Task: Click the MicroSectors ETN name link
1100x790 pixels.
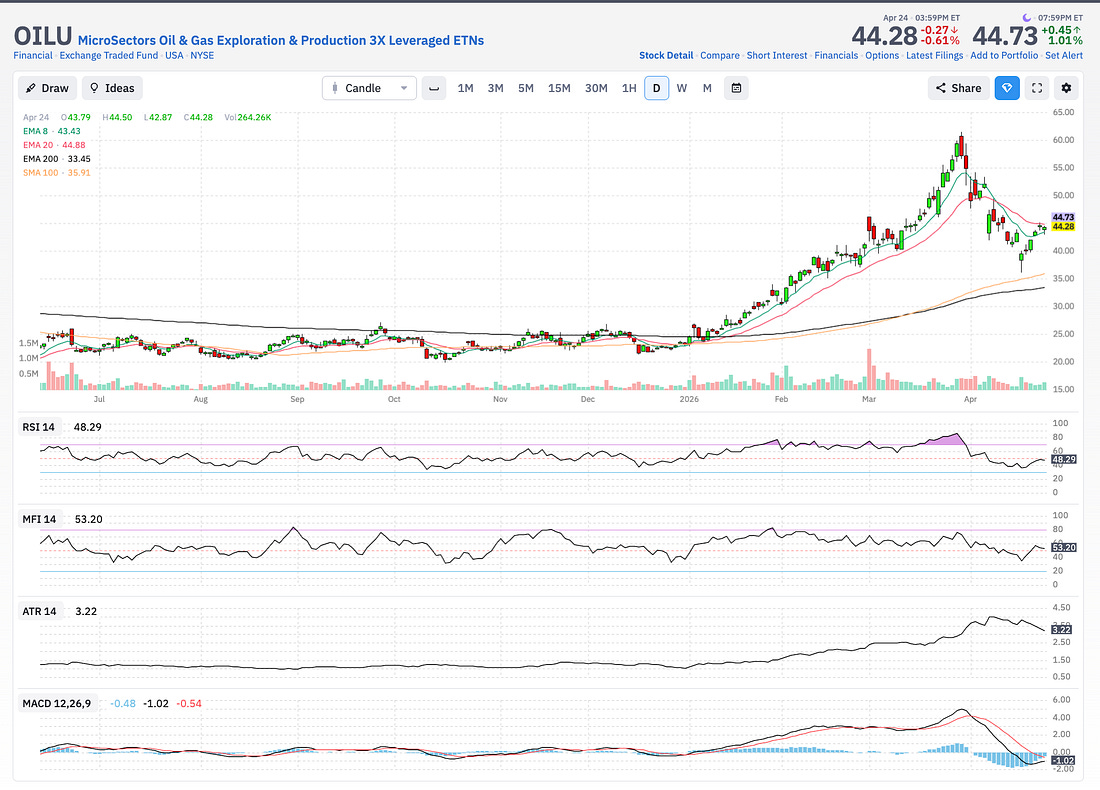Action: (x=281, y=41)
